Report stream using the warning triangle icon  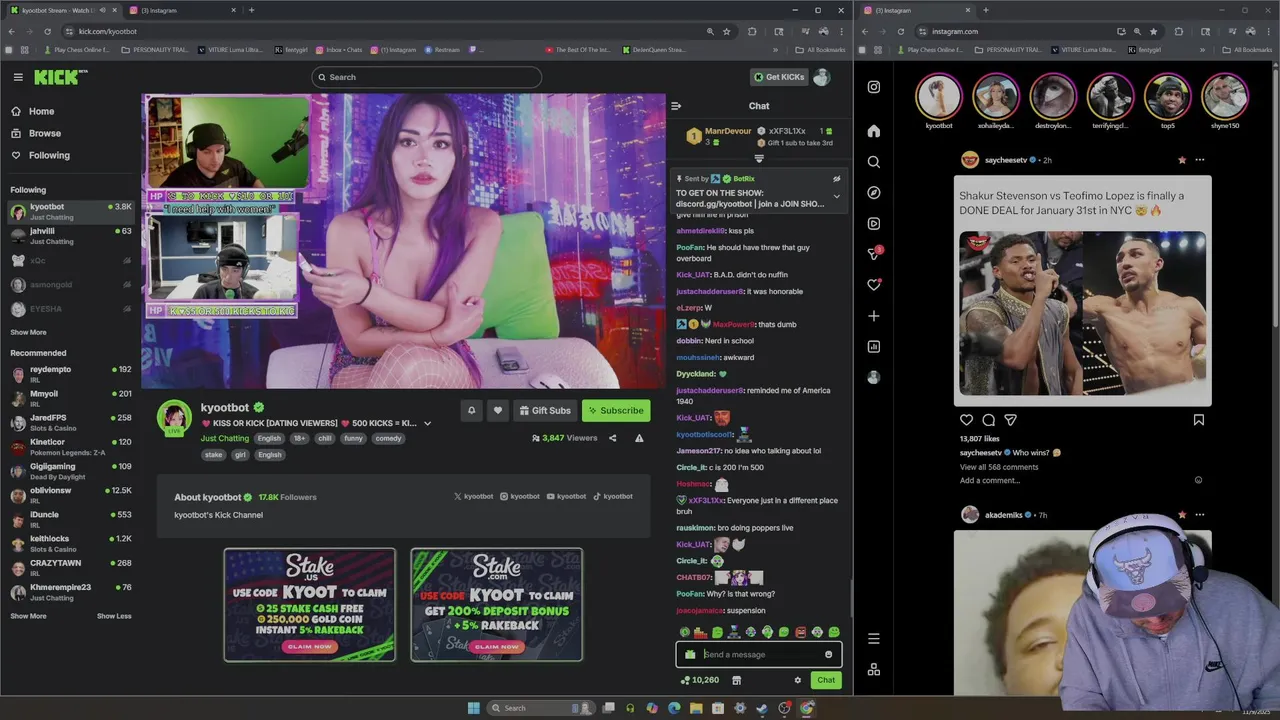click(x=639, y=438)
